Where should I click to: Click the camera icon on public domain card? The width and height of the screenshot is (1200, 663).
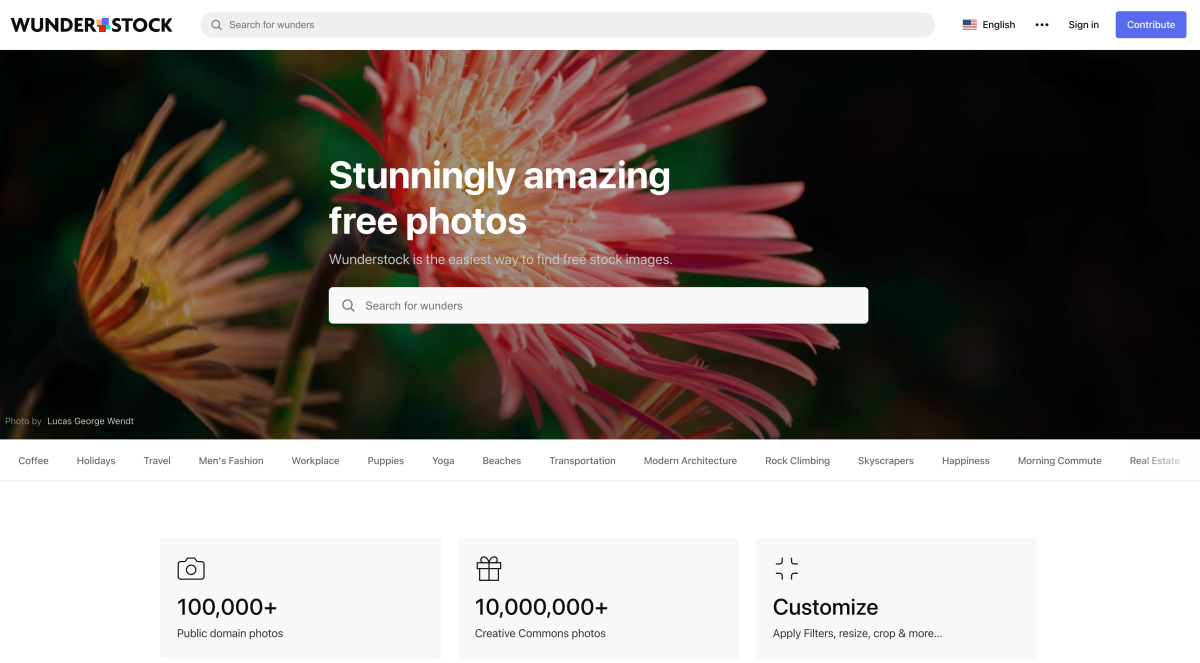(191, 569)
